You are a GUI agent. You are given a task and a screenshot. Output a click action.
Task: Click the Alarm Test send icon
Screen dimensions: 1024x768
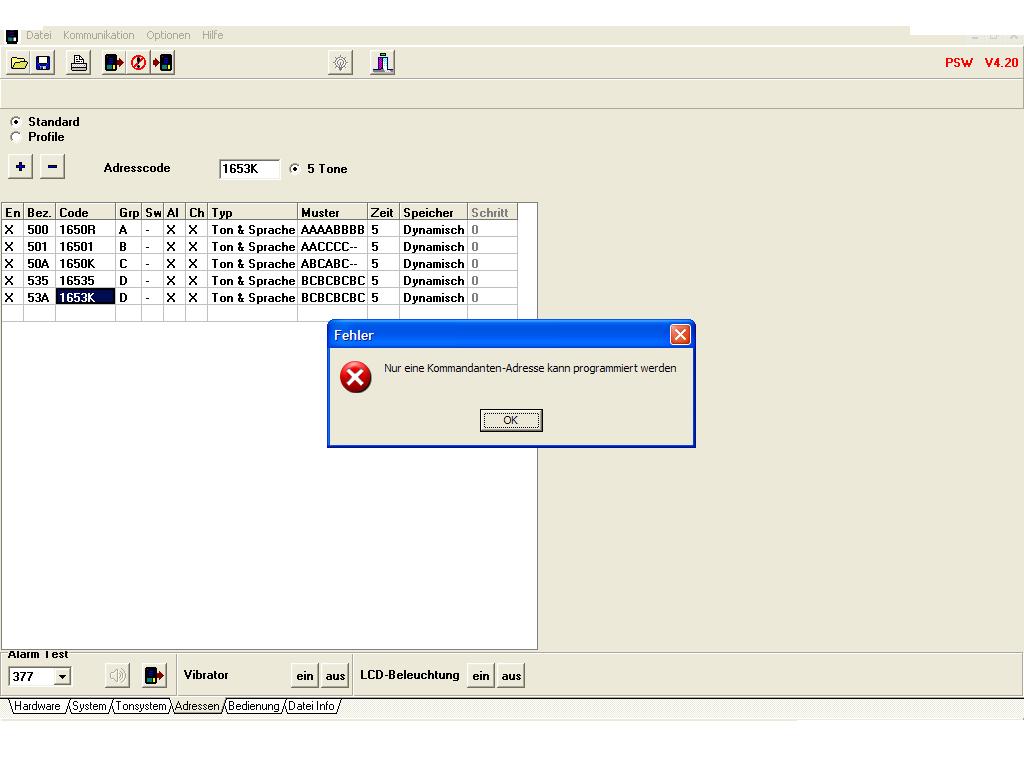[154, 676]
